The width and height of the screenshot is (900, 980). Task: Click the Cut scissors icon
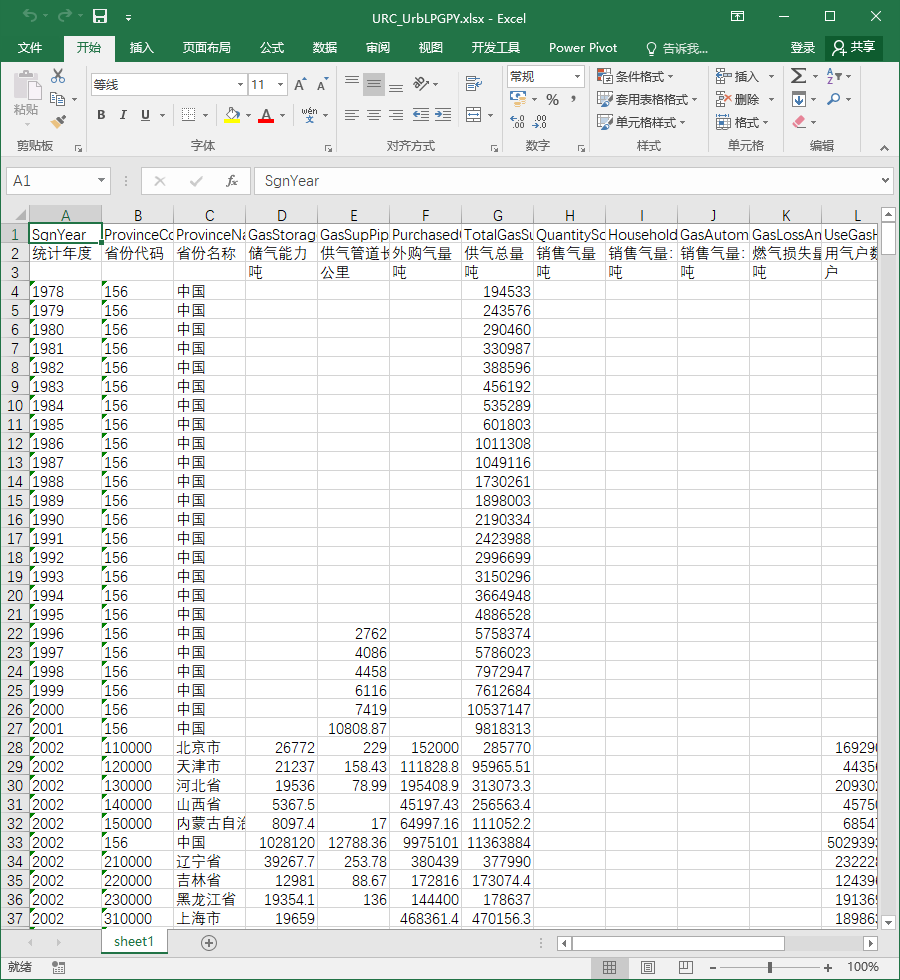point(58,76)
